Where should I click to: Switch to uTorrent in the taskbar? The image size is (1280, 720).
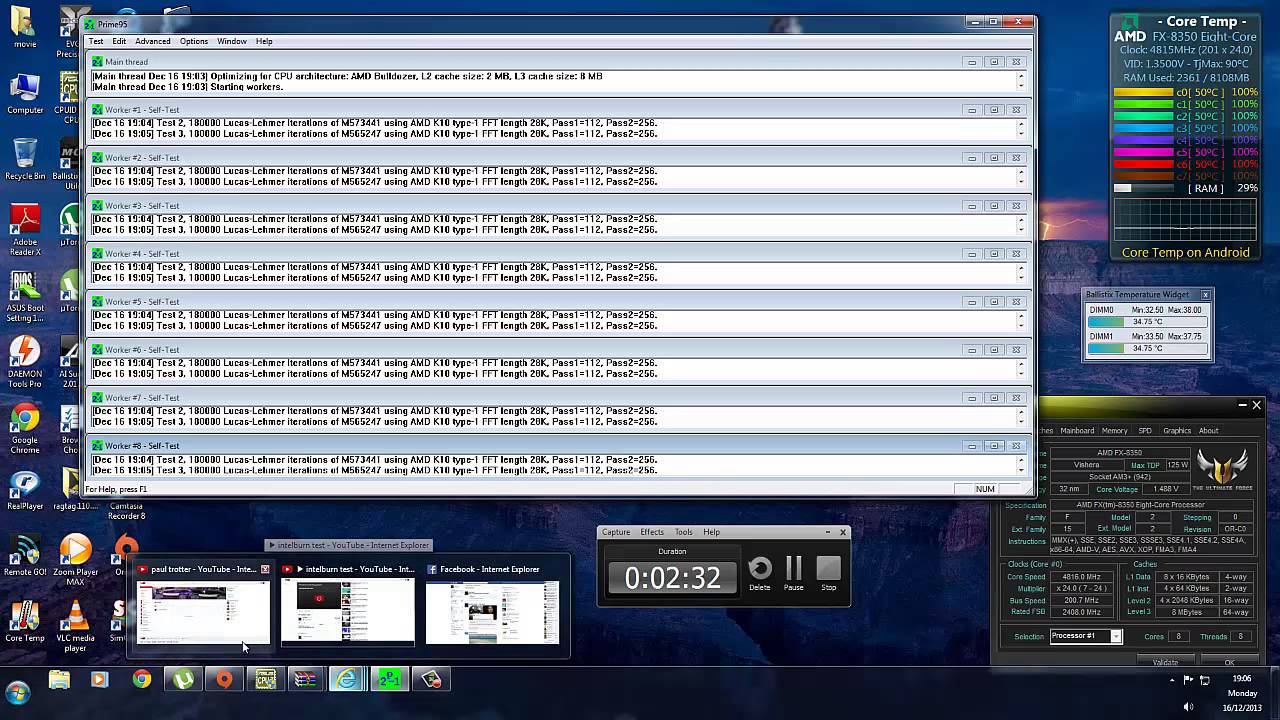click(x=183, y=680)
